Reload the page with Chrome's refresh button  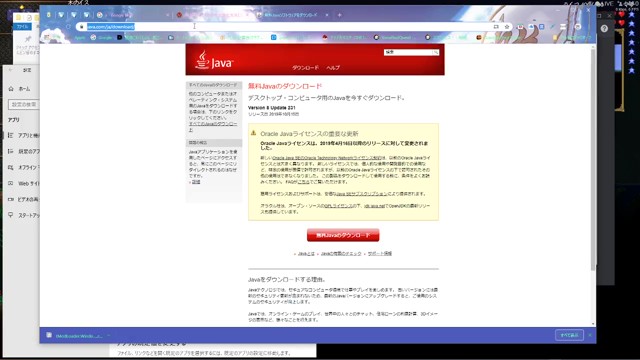(x=68, y=27)
